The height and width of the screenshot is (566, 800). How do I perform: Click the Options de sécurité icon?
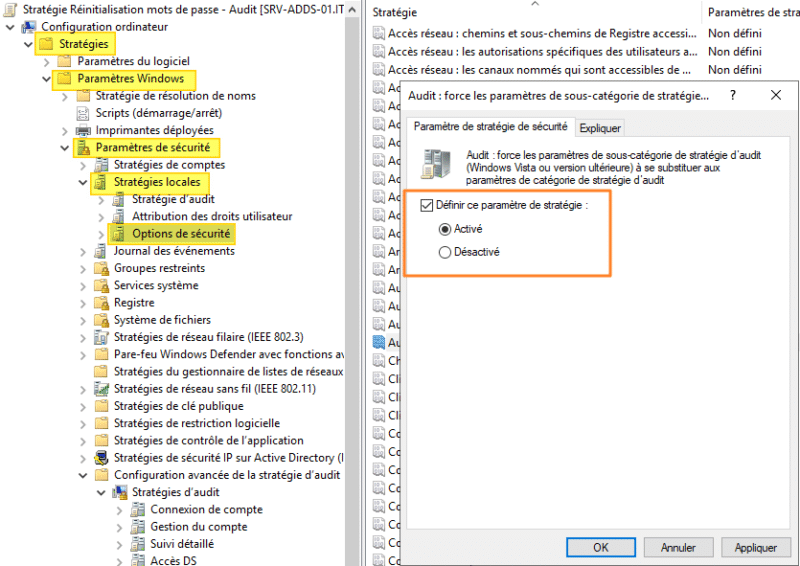(x=119, y=234)
